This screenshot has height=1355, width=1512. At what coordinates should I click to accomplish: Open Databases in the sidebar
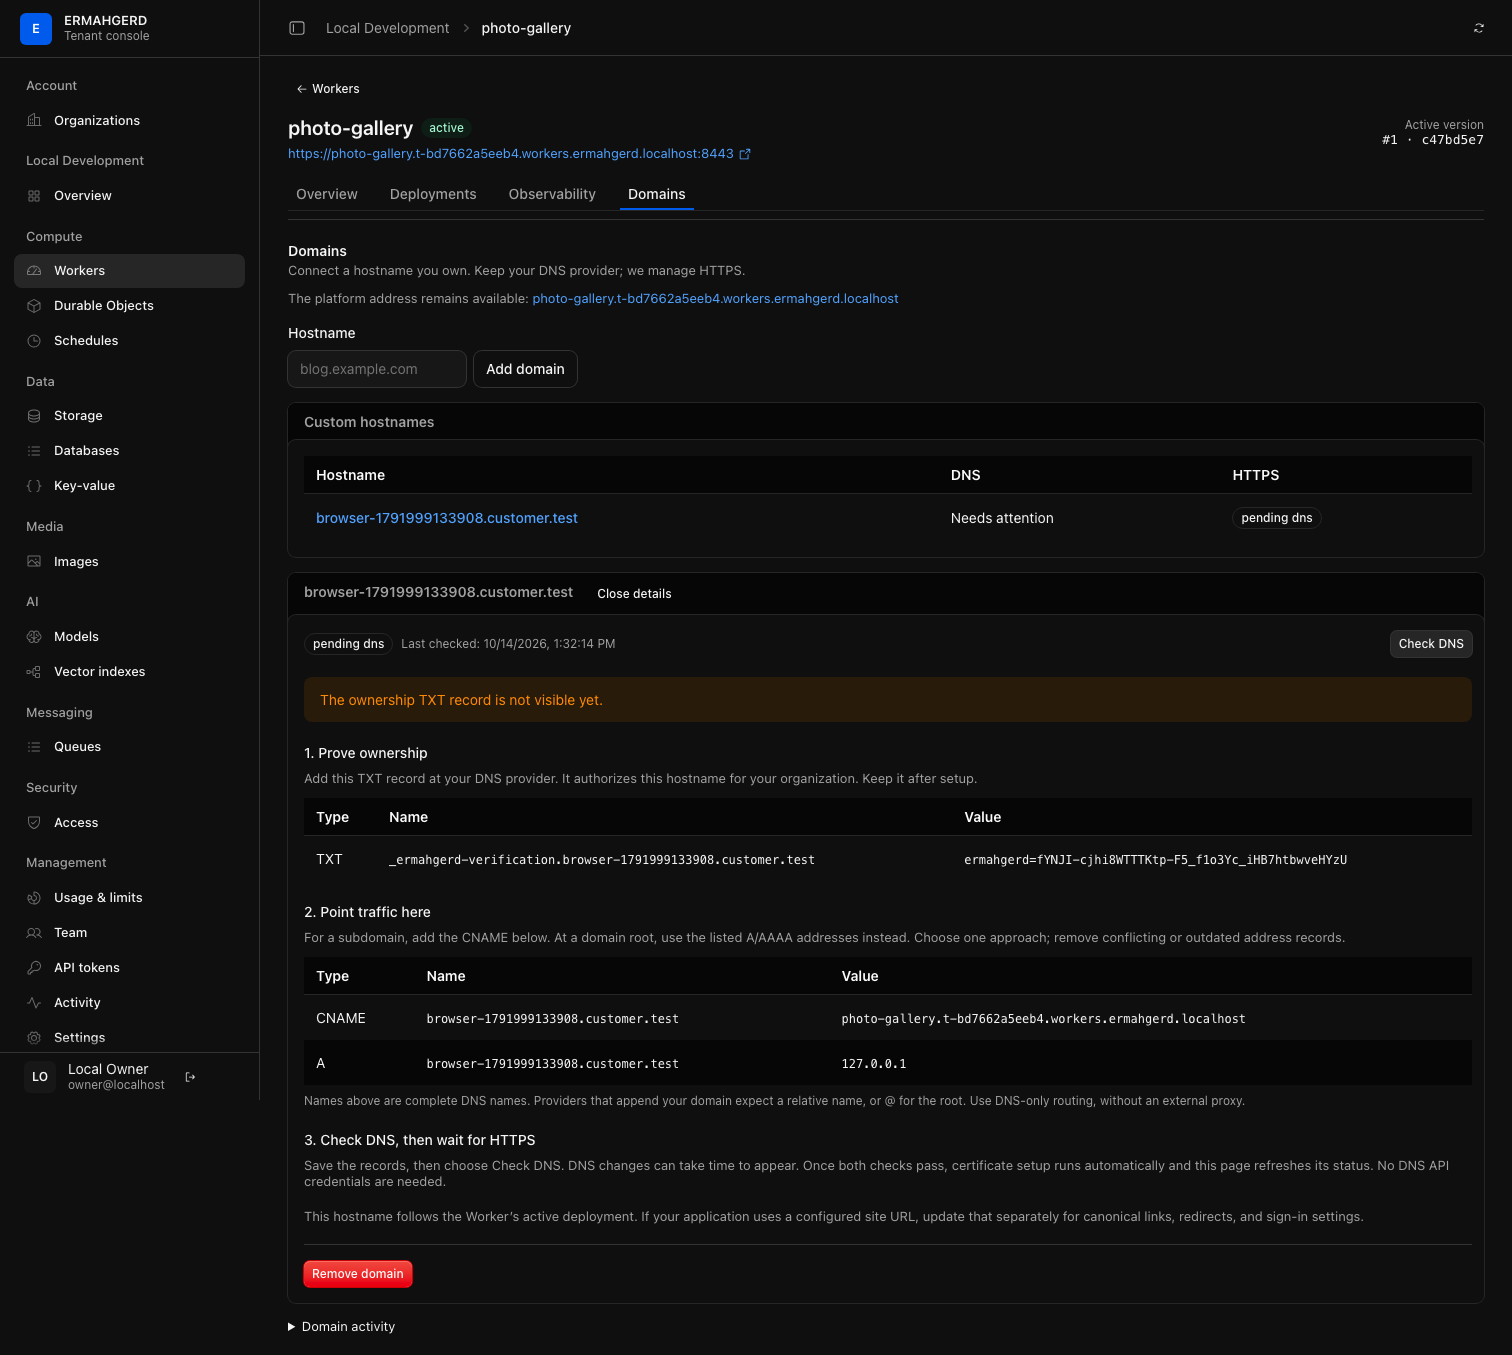pos(129,451)
